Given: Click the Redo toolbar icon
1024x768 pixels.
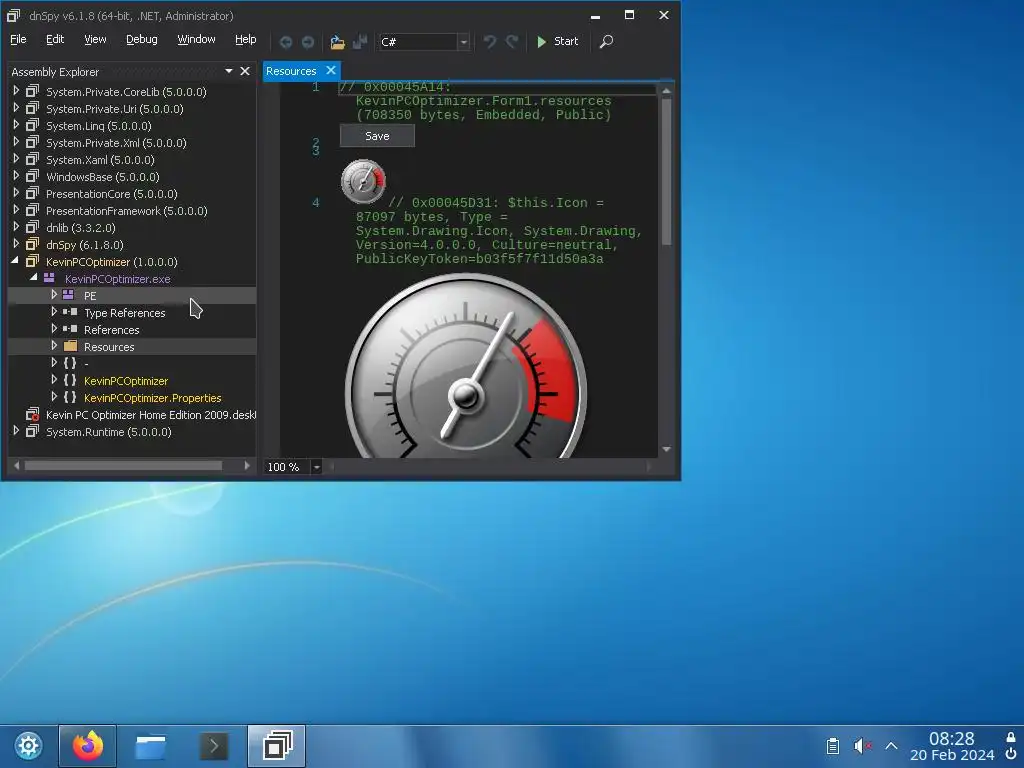Looking at the screenshot, I should pos(512,42).
